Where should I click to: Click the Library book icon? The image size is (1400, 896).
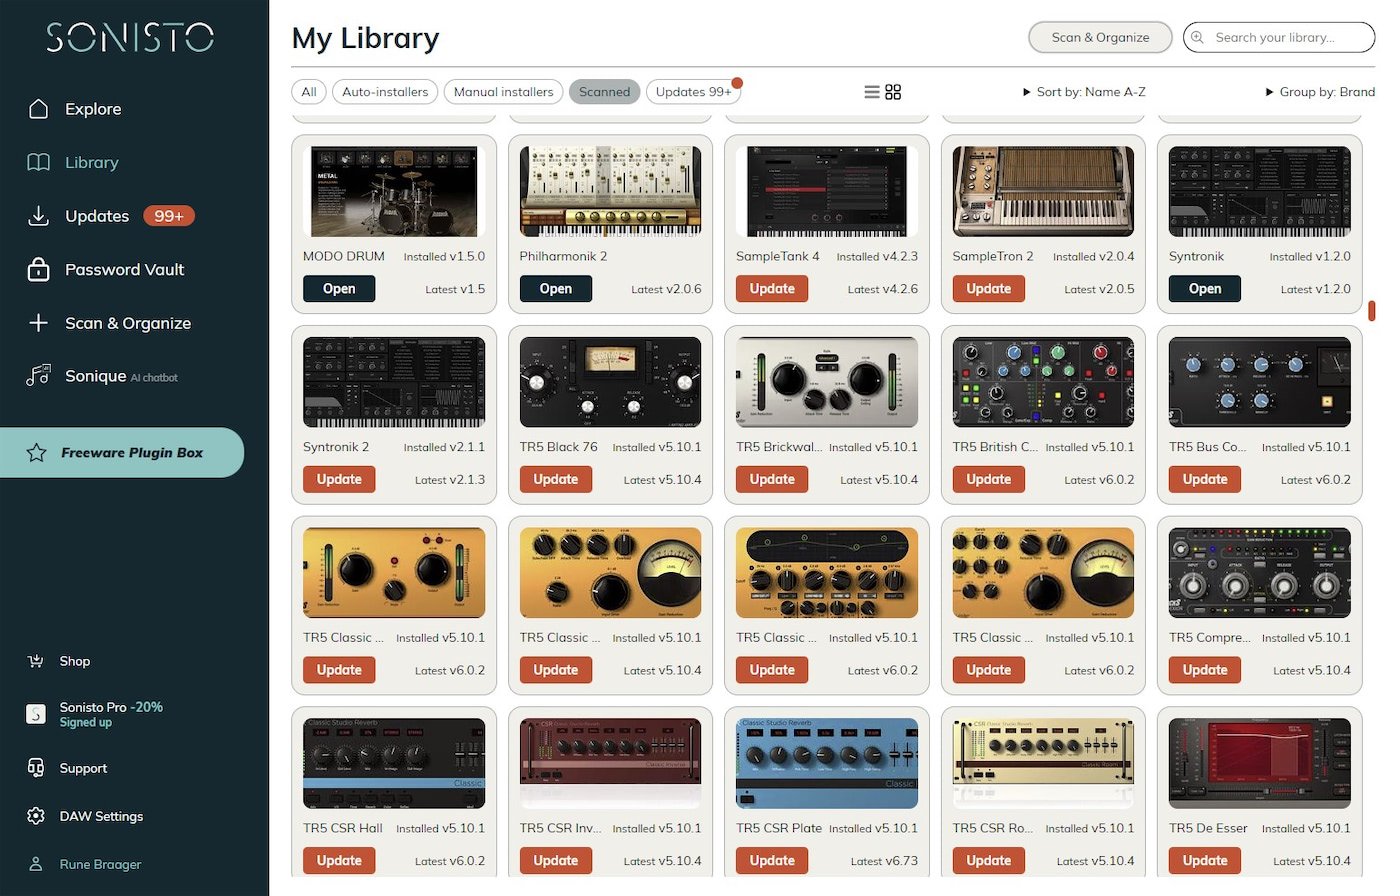tap(38, 162)
